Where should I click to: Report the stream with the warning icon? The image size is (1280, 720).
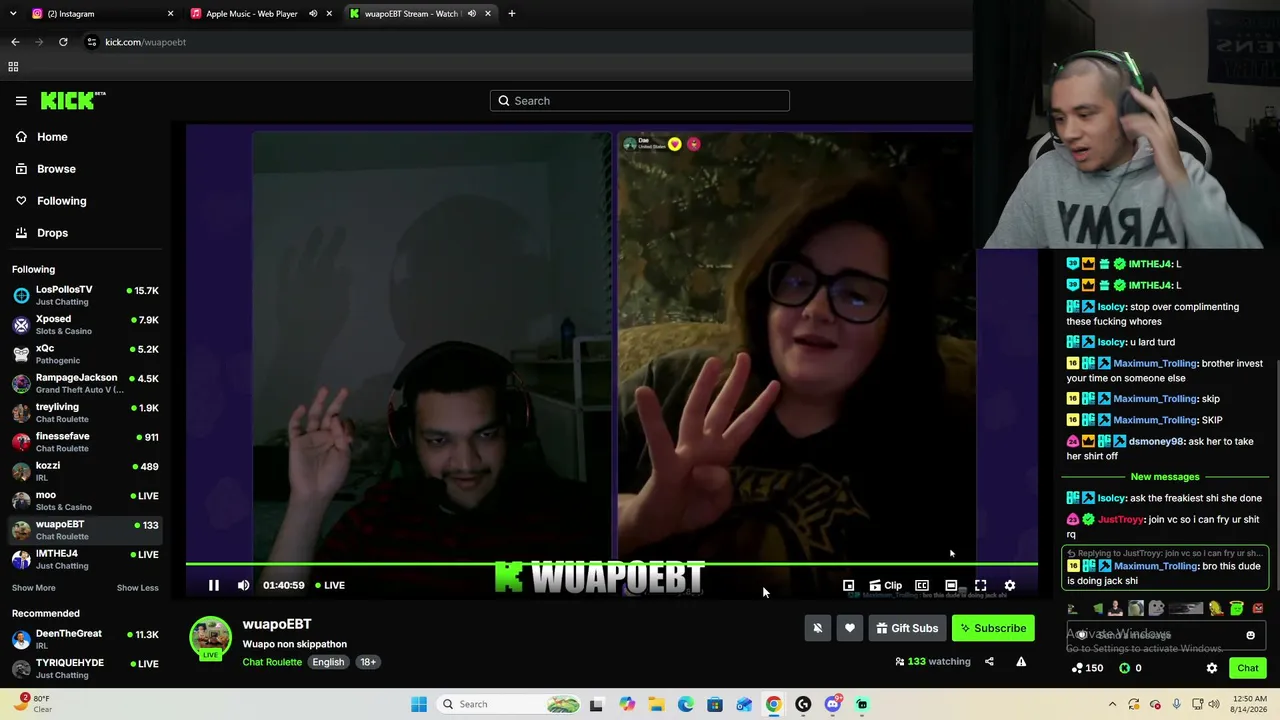(x=1021, y=661)
